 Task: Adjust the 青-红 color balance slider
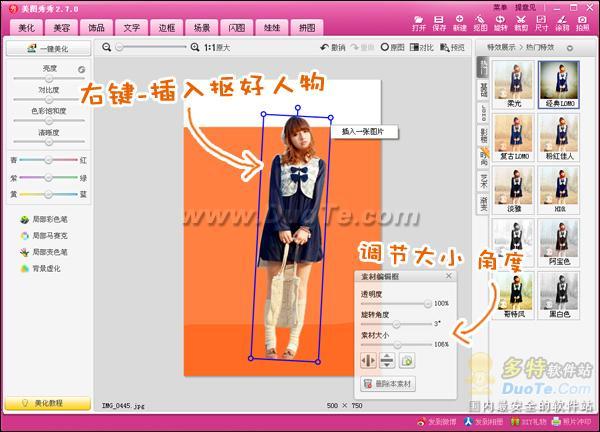(x=49, y=160)
